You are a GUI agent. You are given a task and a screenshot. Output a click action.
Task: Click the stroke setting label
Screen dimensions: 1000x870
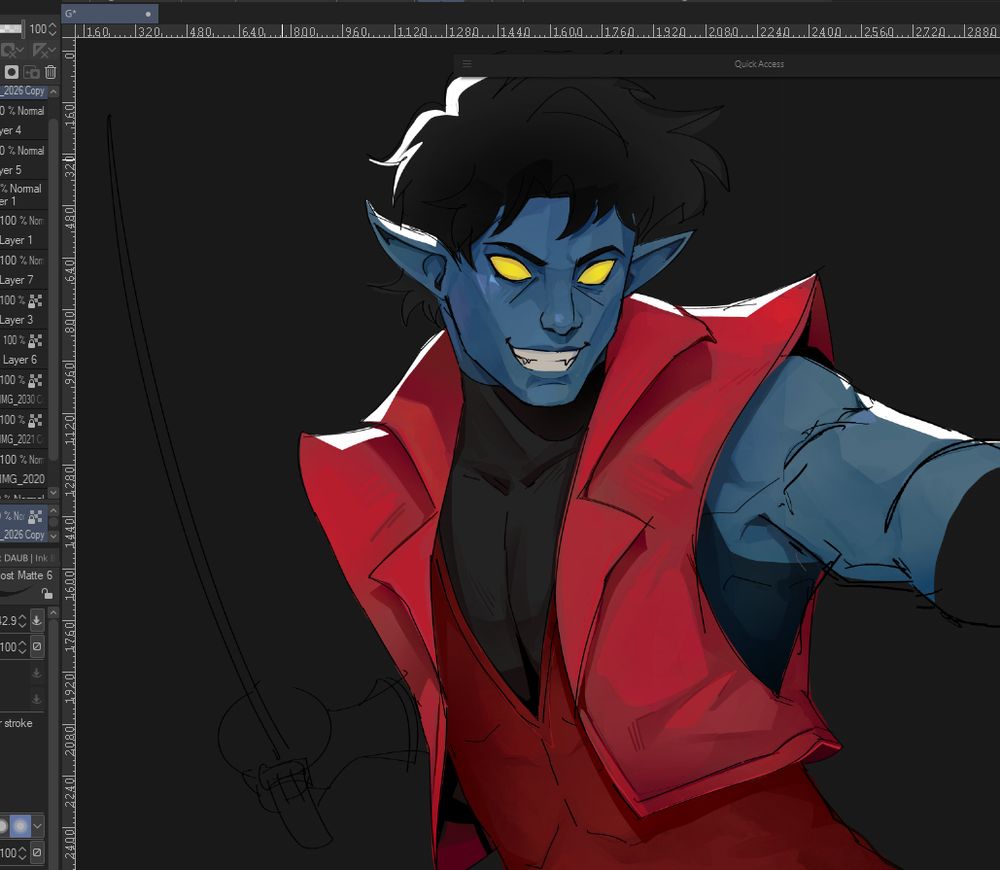pyautogui.click(x=17, y=723)
